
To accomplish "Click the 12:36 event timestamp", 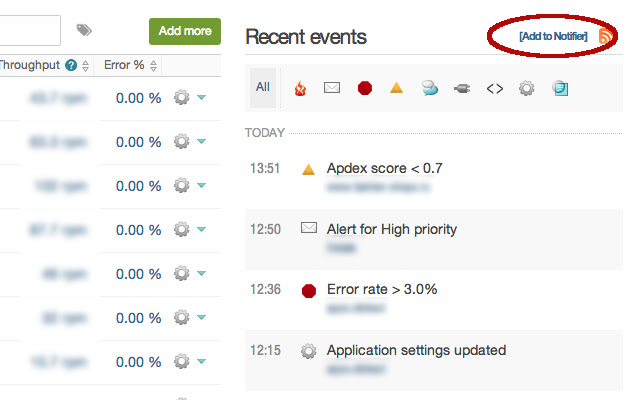I will [x=265, y=289].
